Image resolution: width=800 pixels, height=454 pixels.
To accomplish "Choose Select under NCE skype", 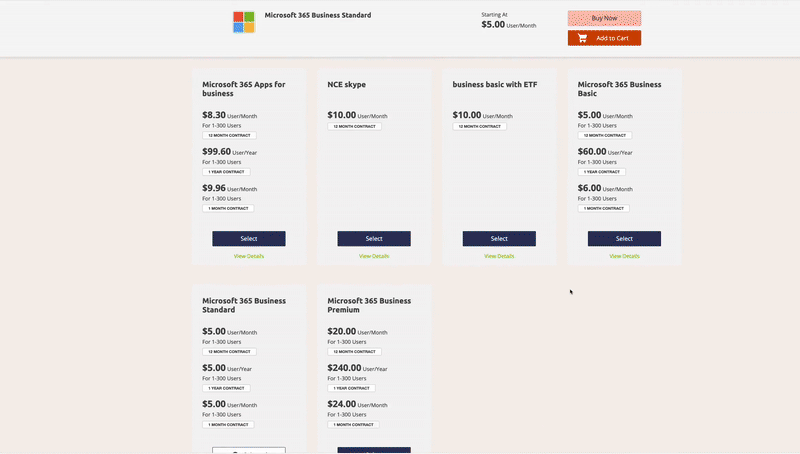I will click(374, 238).
